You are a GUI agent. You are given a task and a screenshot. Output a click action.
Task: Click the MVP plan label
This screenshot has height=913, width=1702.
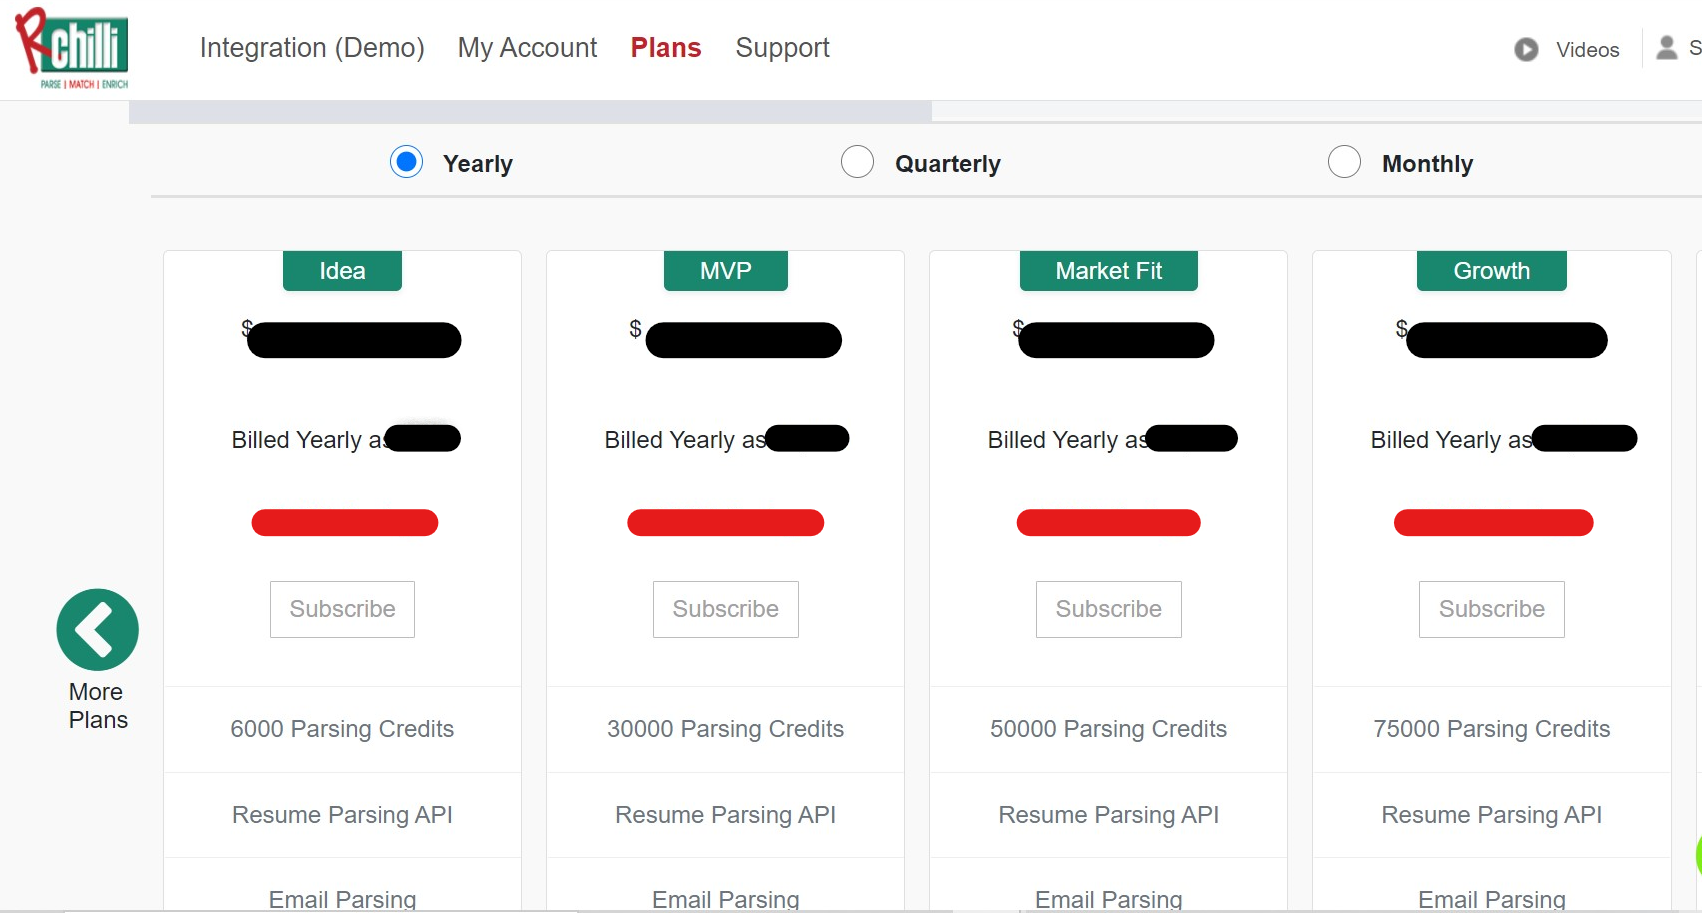pyautogui.click(x=726, y=271)
